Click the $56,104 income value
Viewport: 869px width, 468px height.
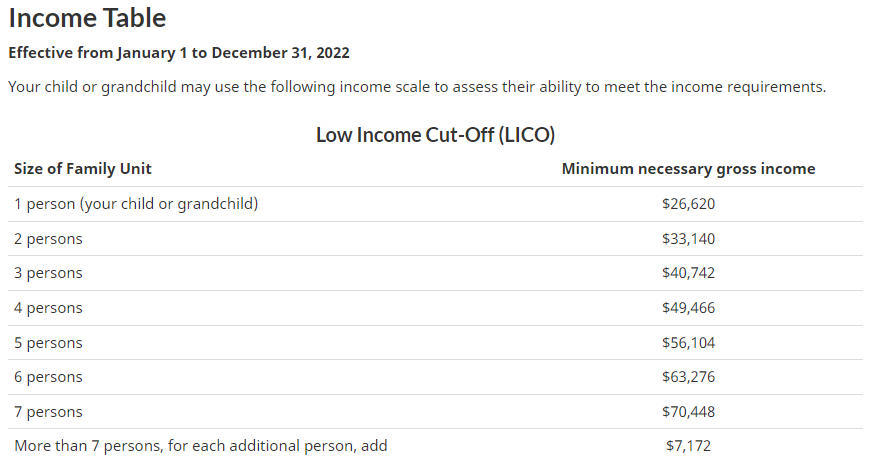click(x=688, y=343)
